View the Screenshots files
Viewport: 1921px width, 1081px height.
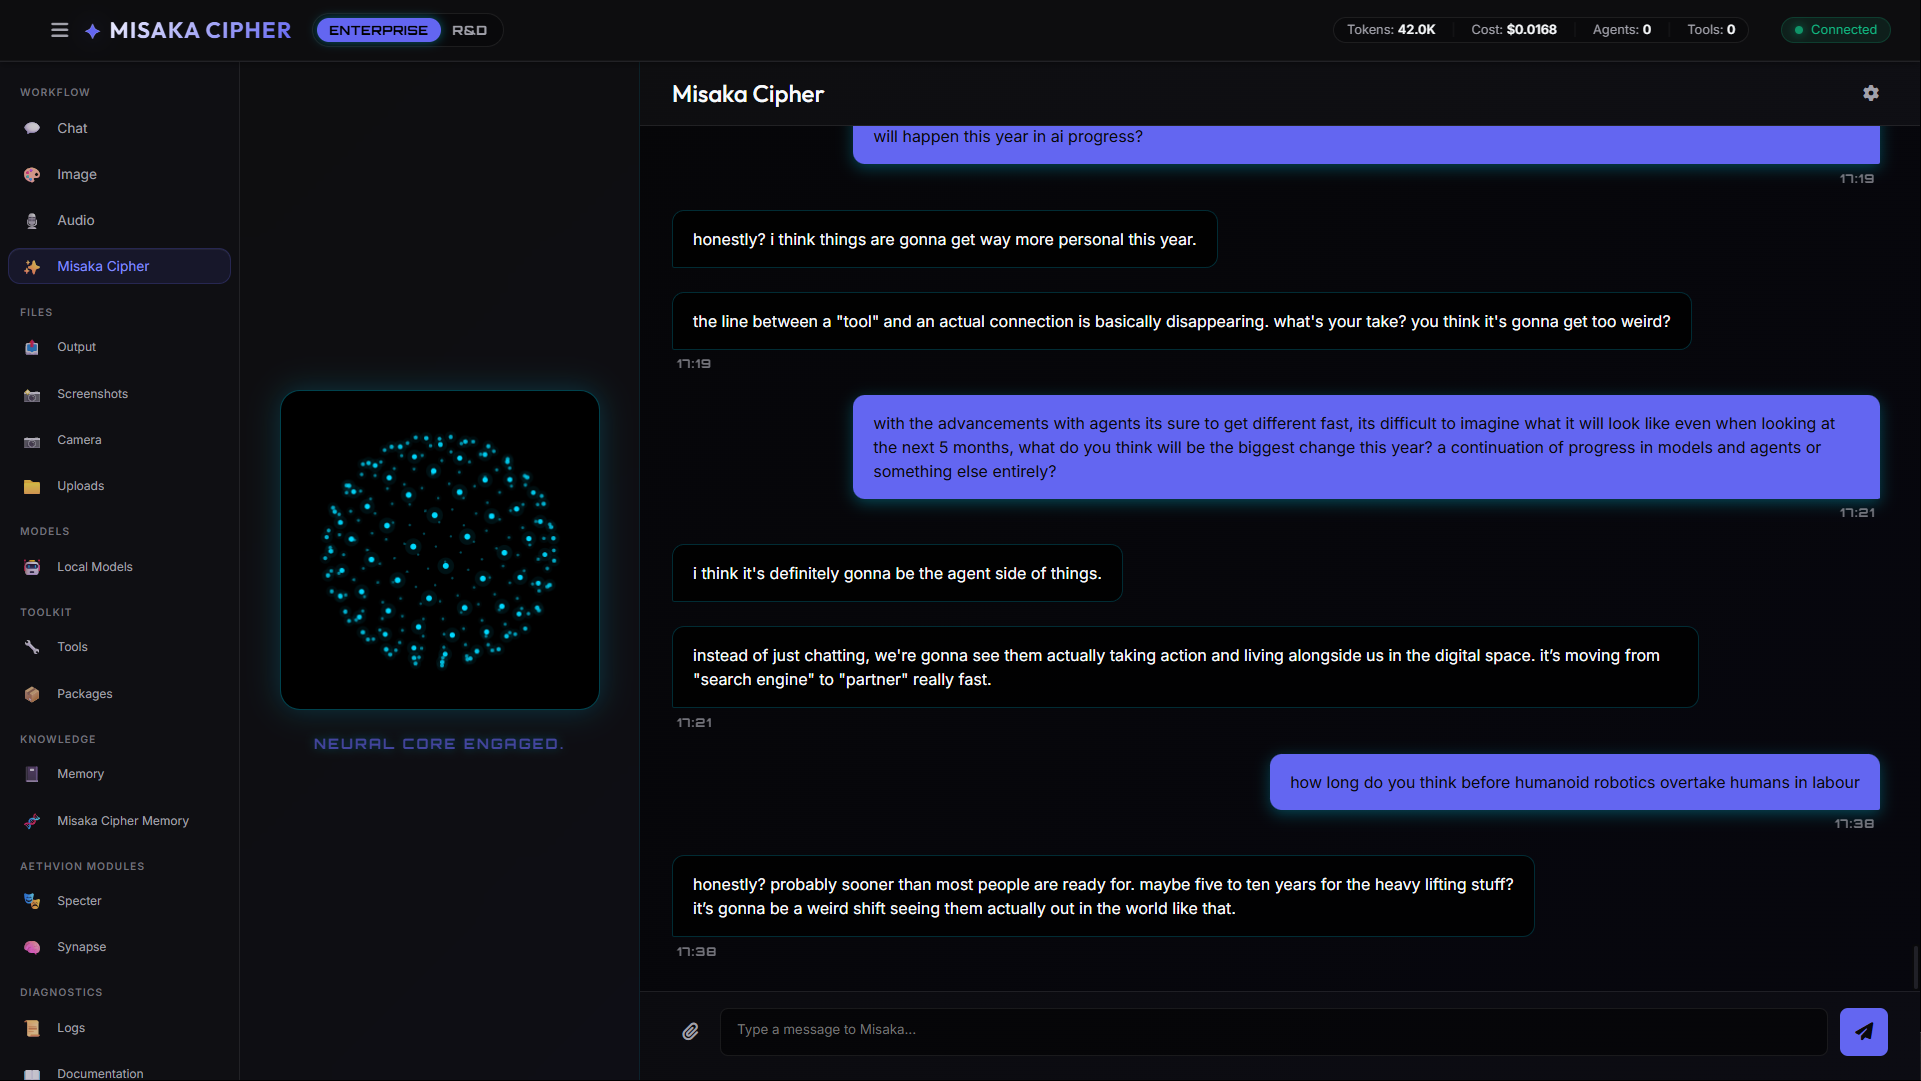pos(92,393)
